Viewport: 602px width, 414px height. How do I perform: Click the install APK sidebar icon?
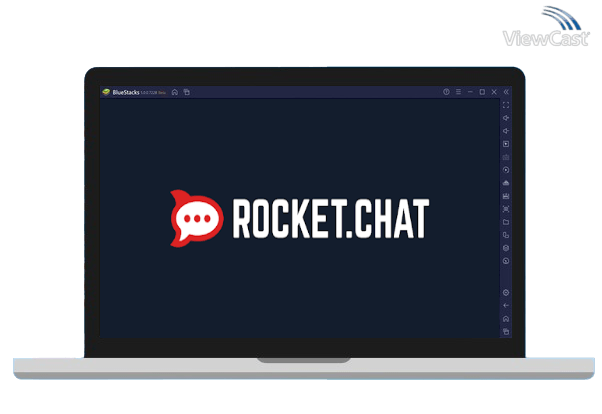point(506,183)
